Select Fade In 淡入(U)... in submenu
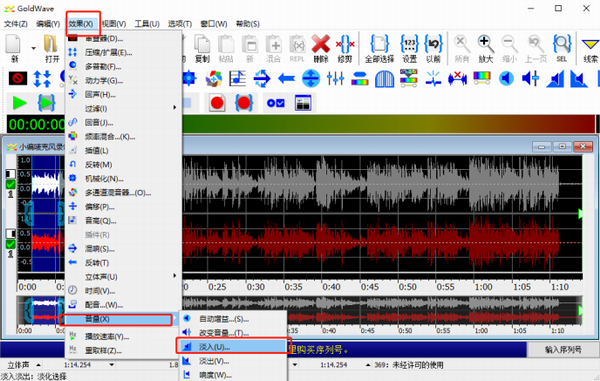 click(x=233, y=347)
